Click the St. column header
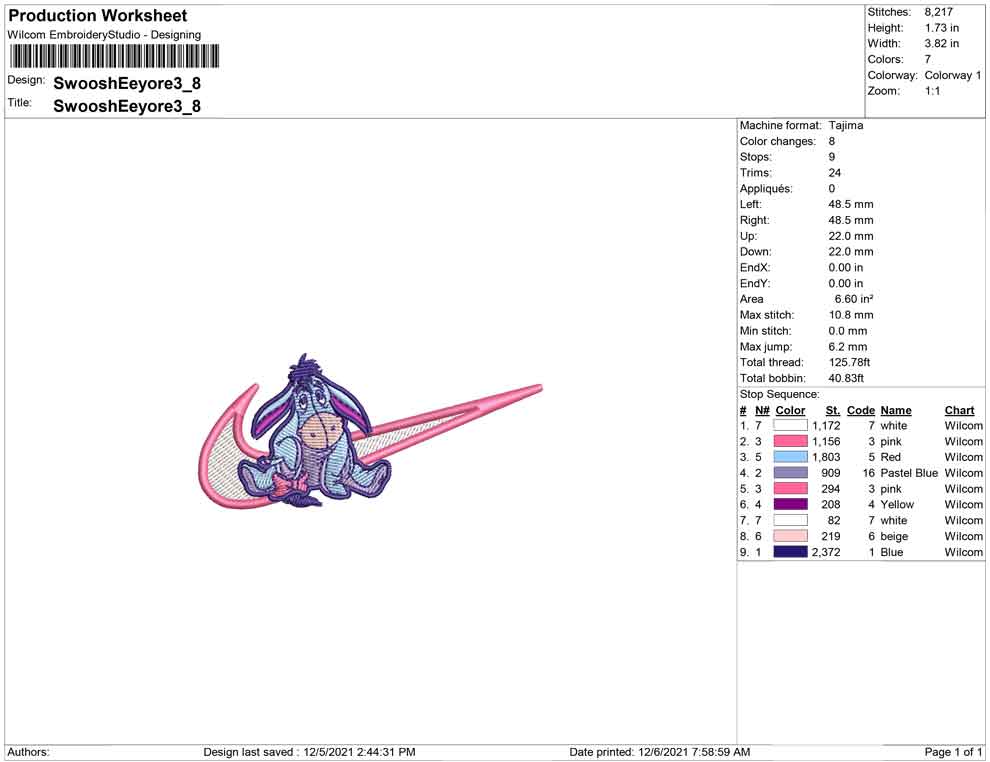 [833, 410]
